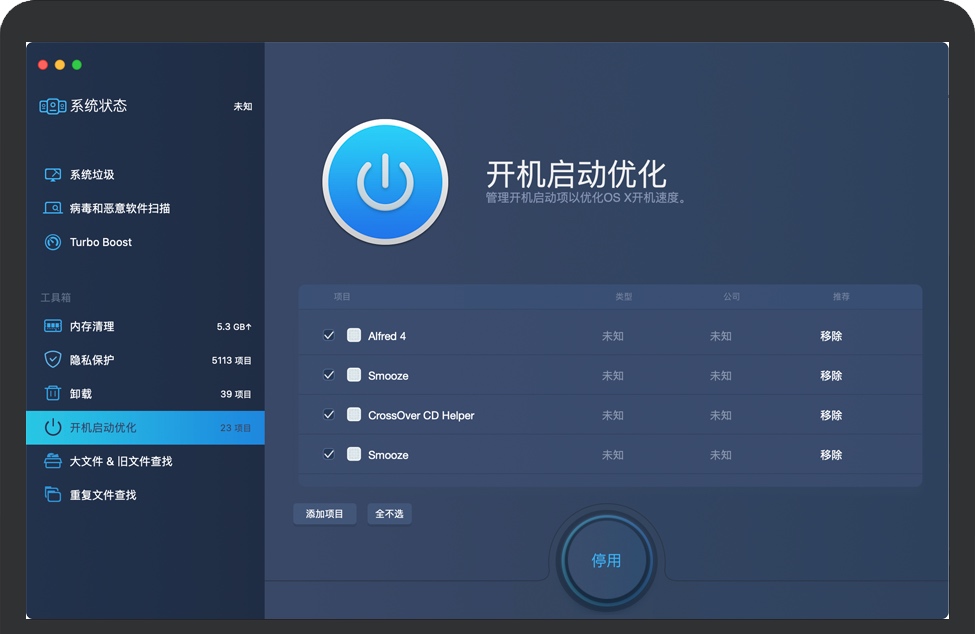The width and height of the screenshot is (975, 634).
Task: Open the 重复文件查找 duplicate files icon
Action: click(53, 495)
